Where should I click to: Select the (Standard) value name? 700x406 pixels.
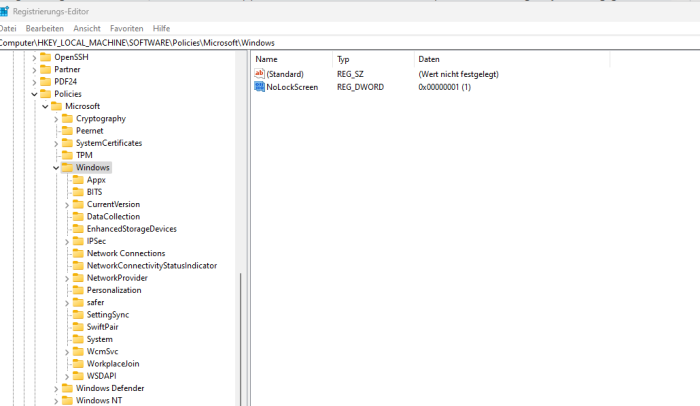tap(285, 74)
